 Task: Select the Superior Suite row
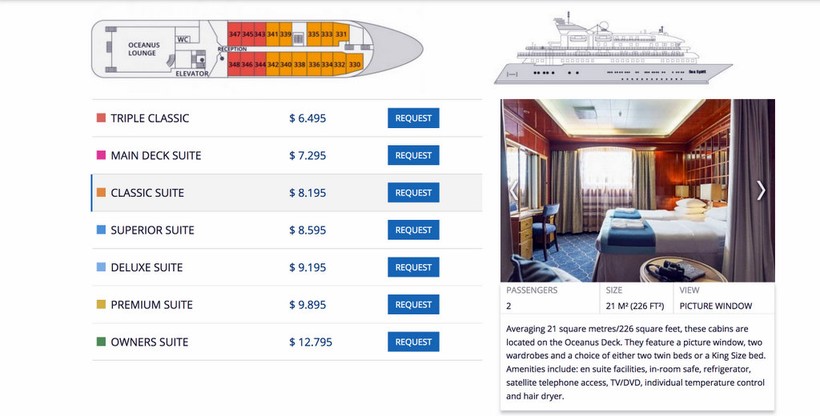click(x=287, y=230)
